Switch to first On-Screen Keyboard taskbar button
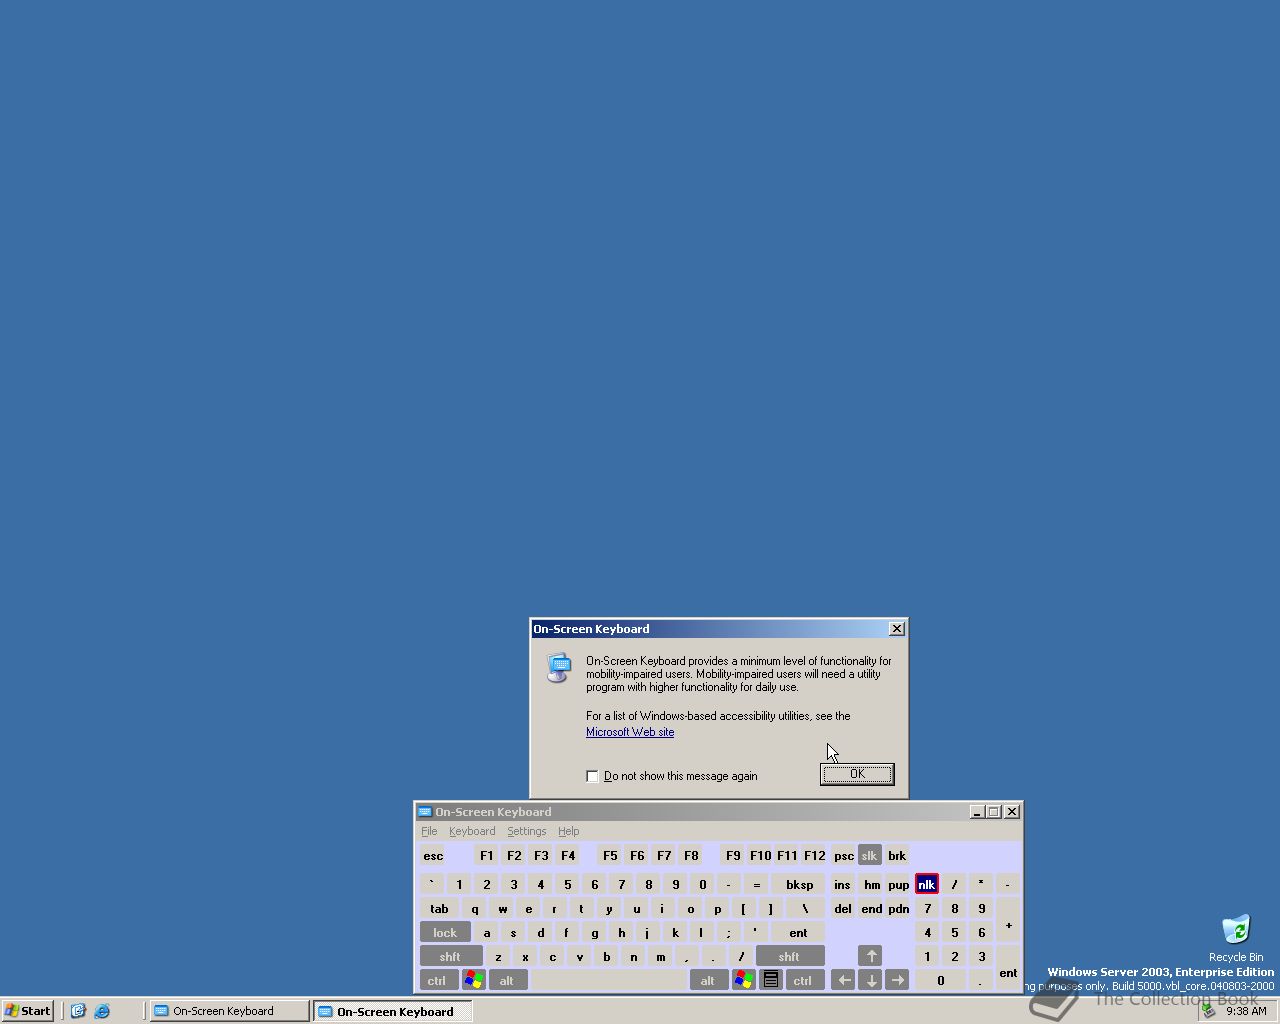The width and height of the screenshot is (1280, 1024). [229, 1011]
